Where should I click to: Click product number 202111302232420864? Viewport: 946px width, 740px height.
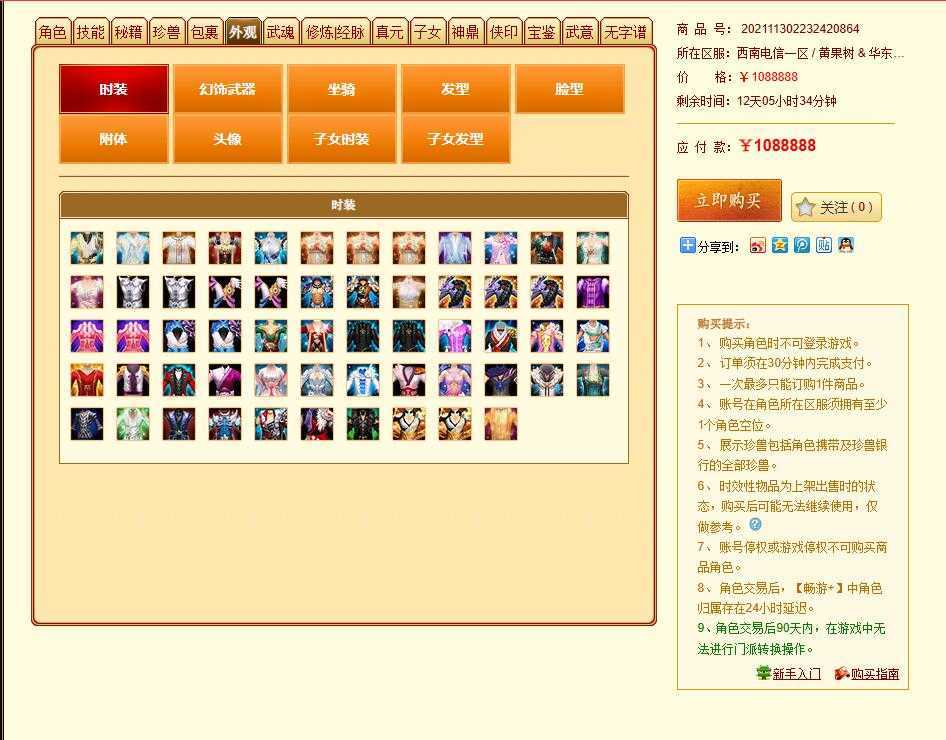point(800,28)
